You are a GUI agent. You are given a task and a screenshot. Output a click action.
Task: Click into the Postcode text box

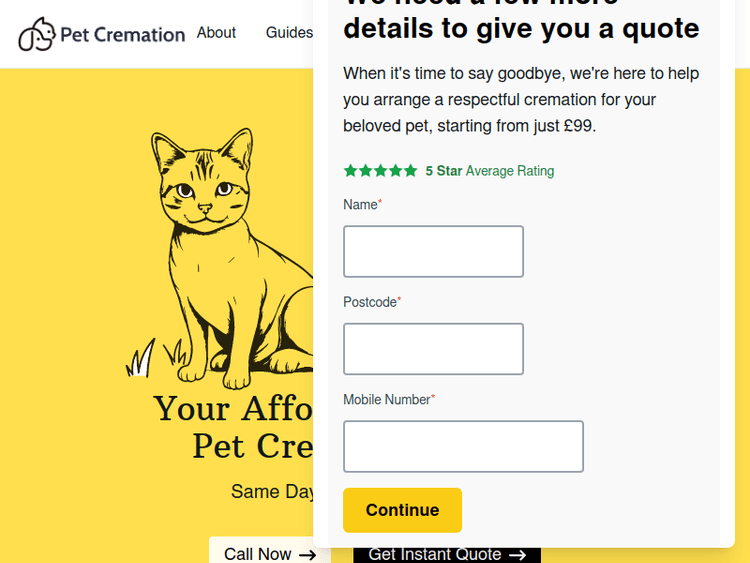(433, 349)
